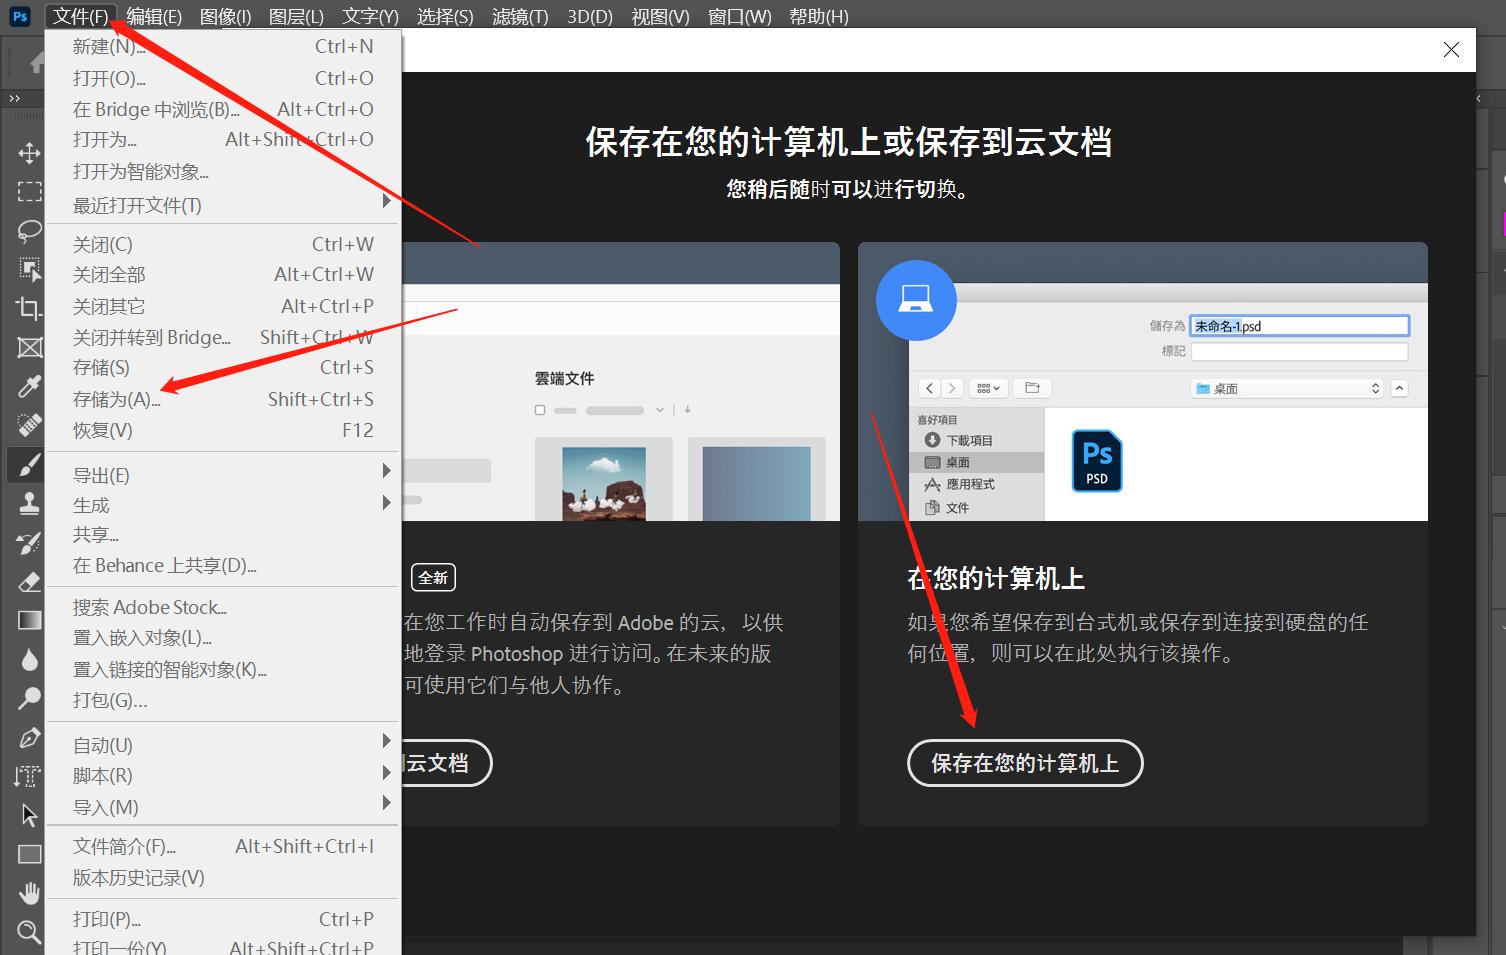Select the Move tool

(x=29, y=152)
